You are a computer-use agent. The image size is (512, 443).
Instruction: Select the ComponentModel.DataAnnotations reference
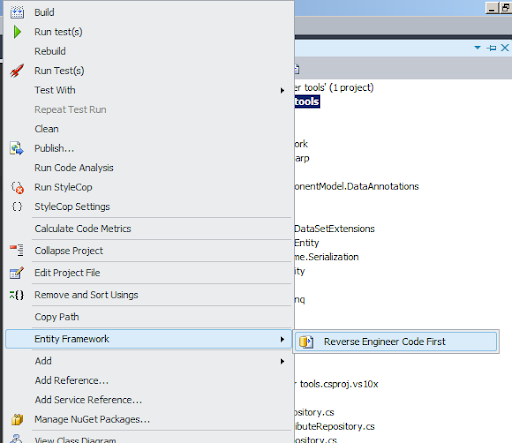tap(357, 186)
